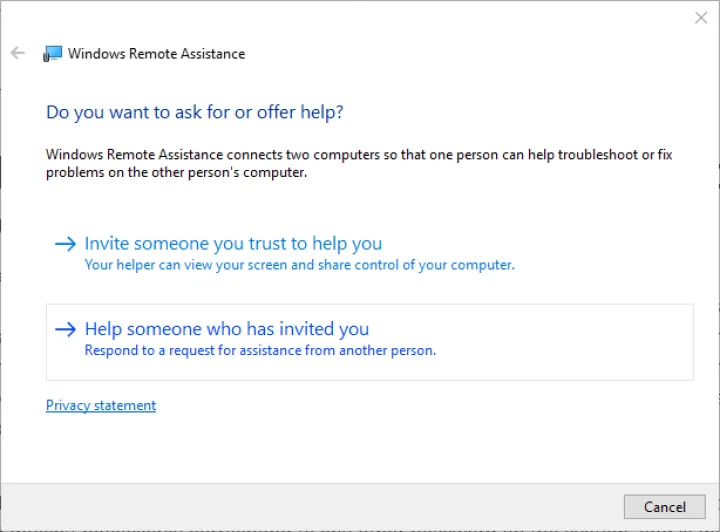Choose Invite someone you trust to help you
The width and height of the screenshot is (720, 532).
233,244
